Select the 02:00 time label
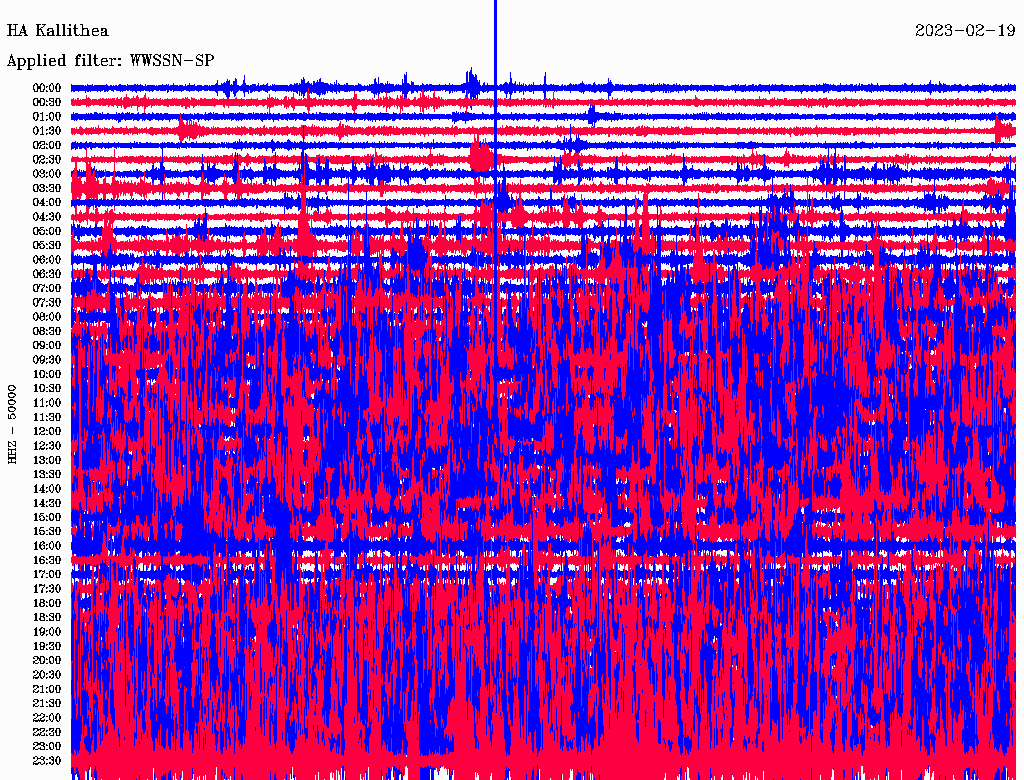Image resolution: width=1024 pixels, height=780 pixels. click(47, 146)
